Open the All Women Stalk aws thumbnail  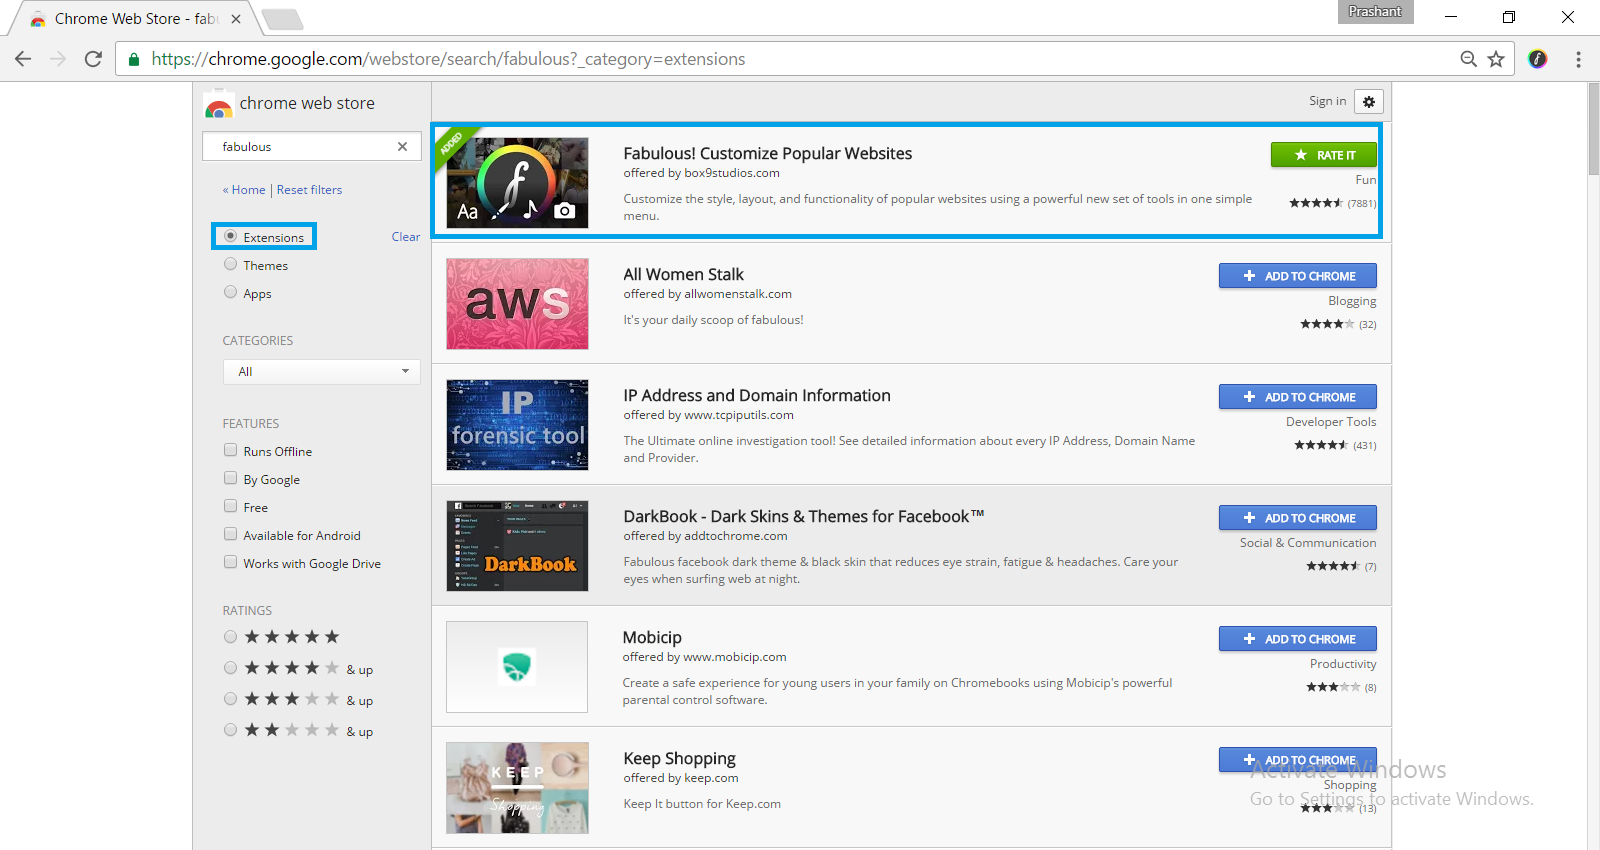[x=517, y=304]
